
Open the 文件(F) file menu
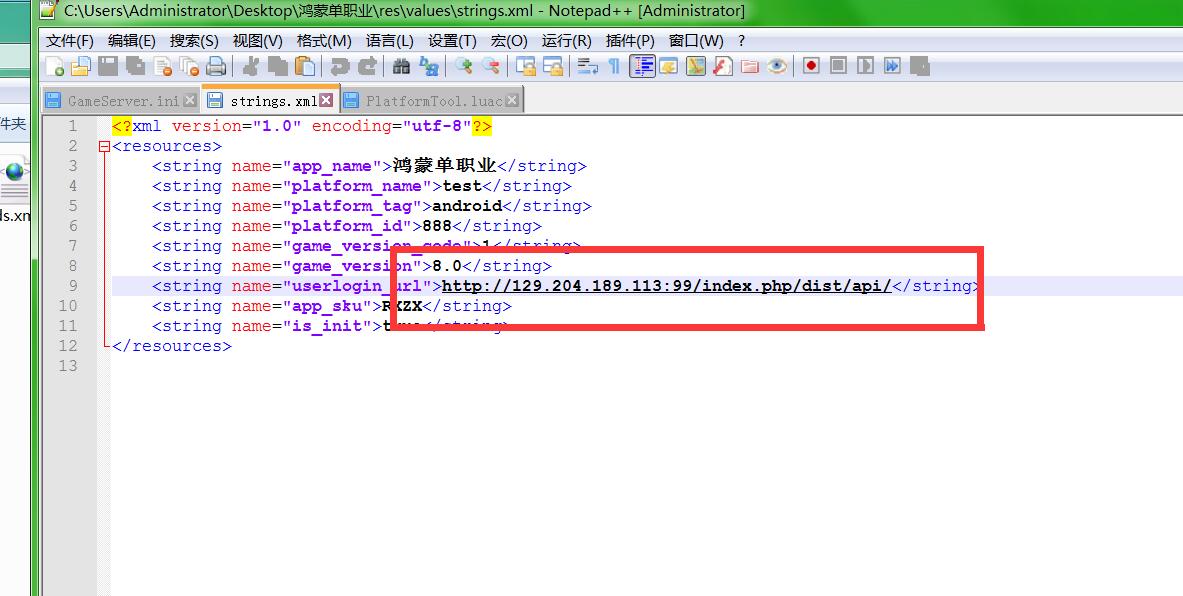(x=70, y=41)
